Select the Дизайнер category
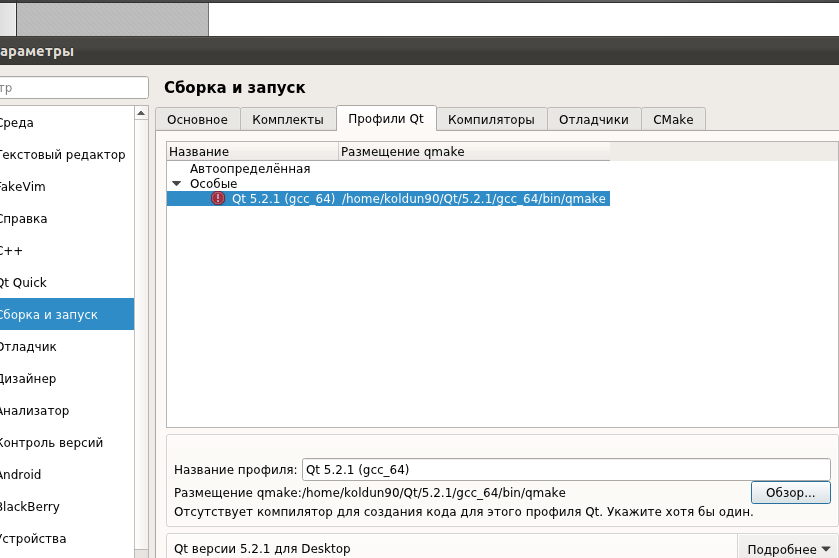The width and height of the screenshot is (839, 558). point(66,379)
